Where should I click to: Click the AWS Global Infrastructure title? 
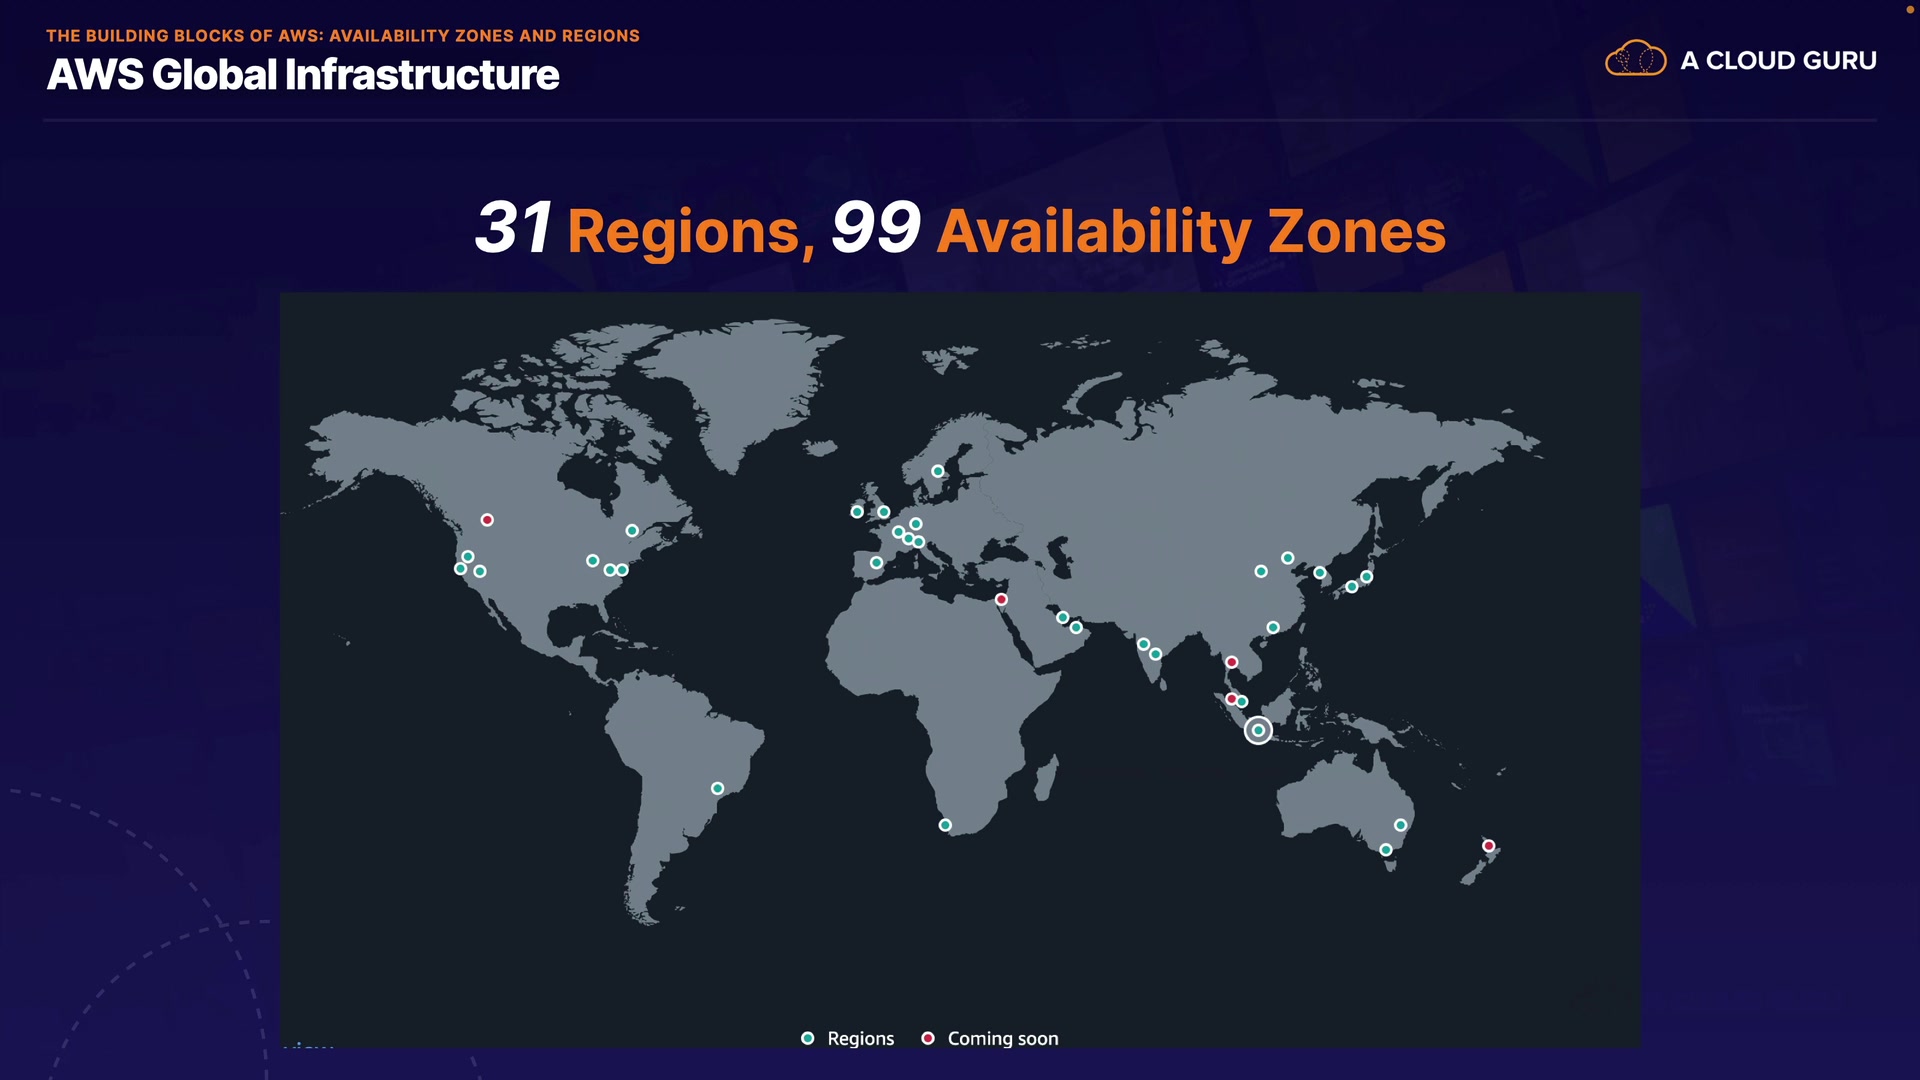pos(303,75)
